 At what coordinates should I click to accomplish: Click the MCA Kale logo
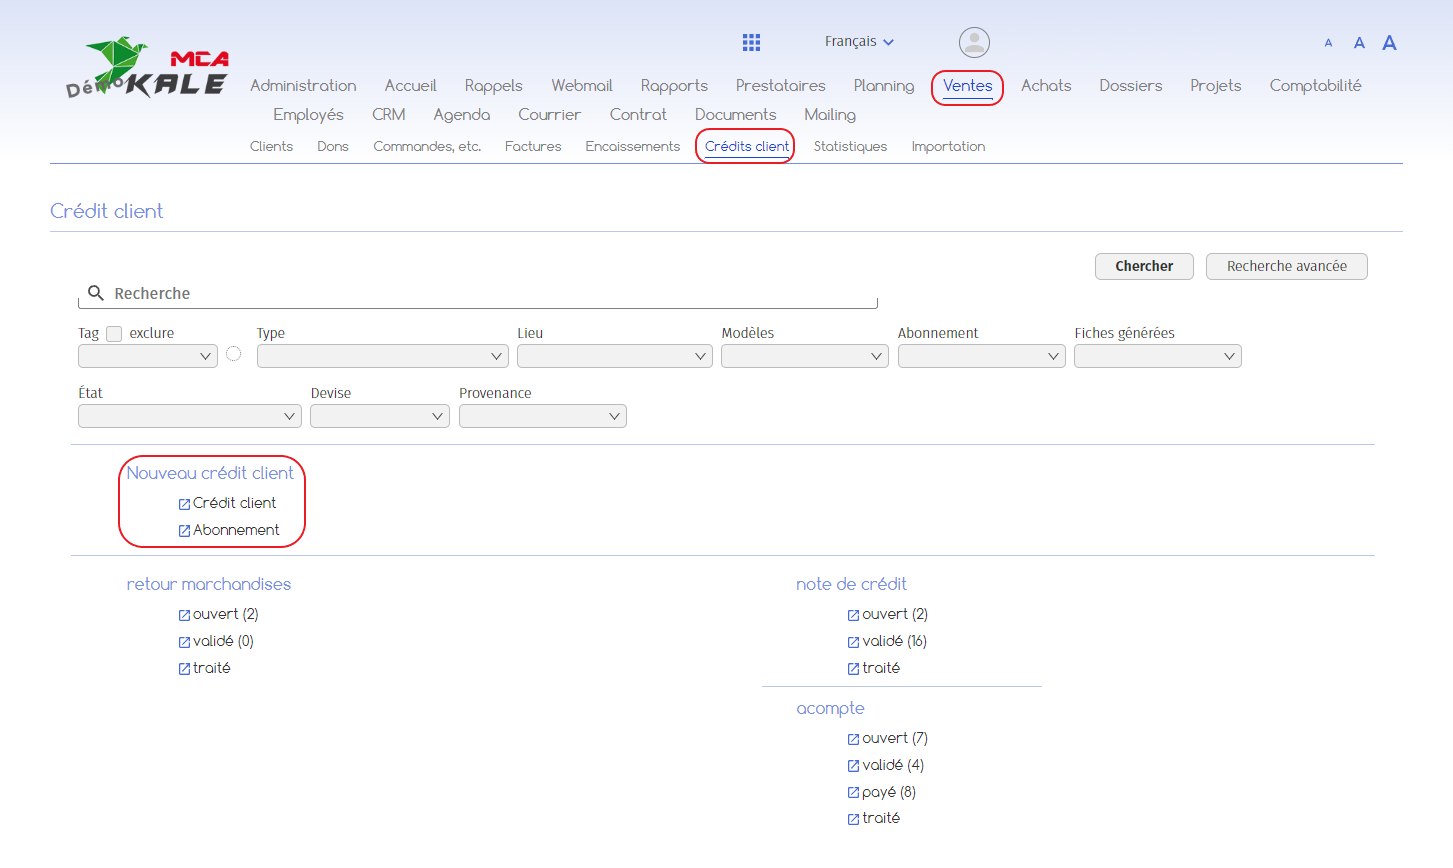[x=148, y=69]
